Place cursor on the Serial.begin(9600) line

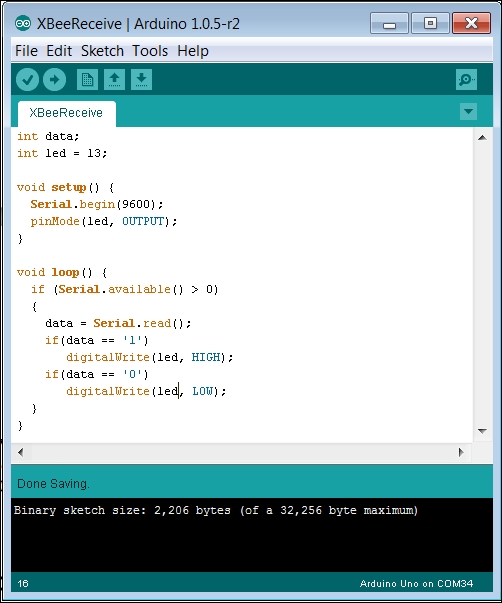97,204
